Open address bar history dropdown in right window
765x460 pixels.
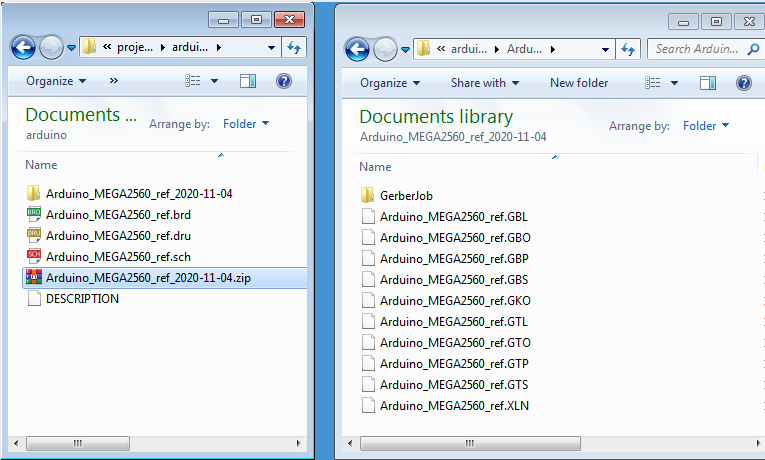(605, 50)
